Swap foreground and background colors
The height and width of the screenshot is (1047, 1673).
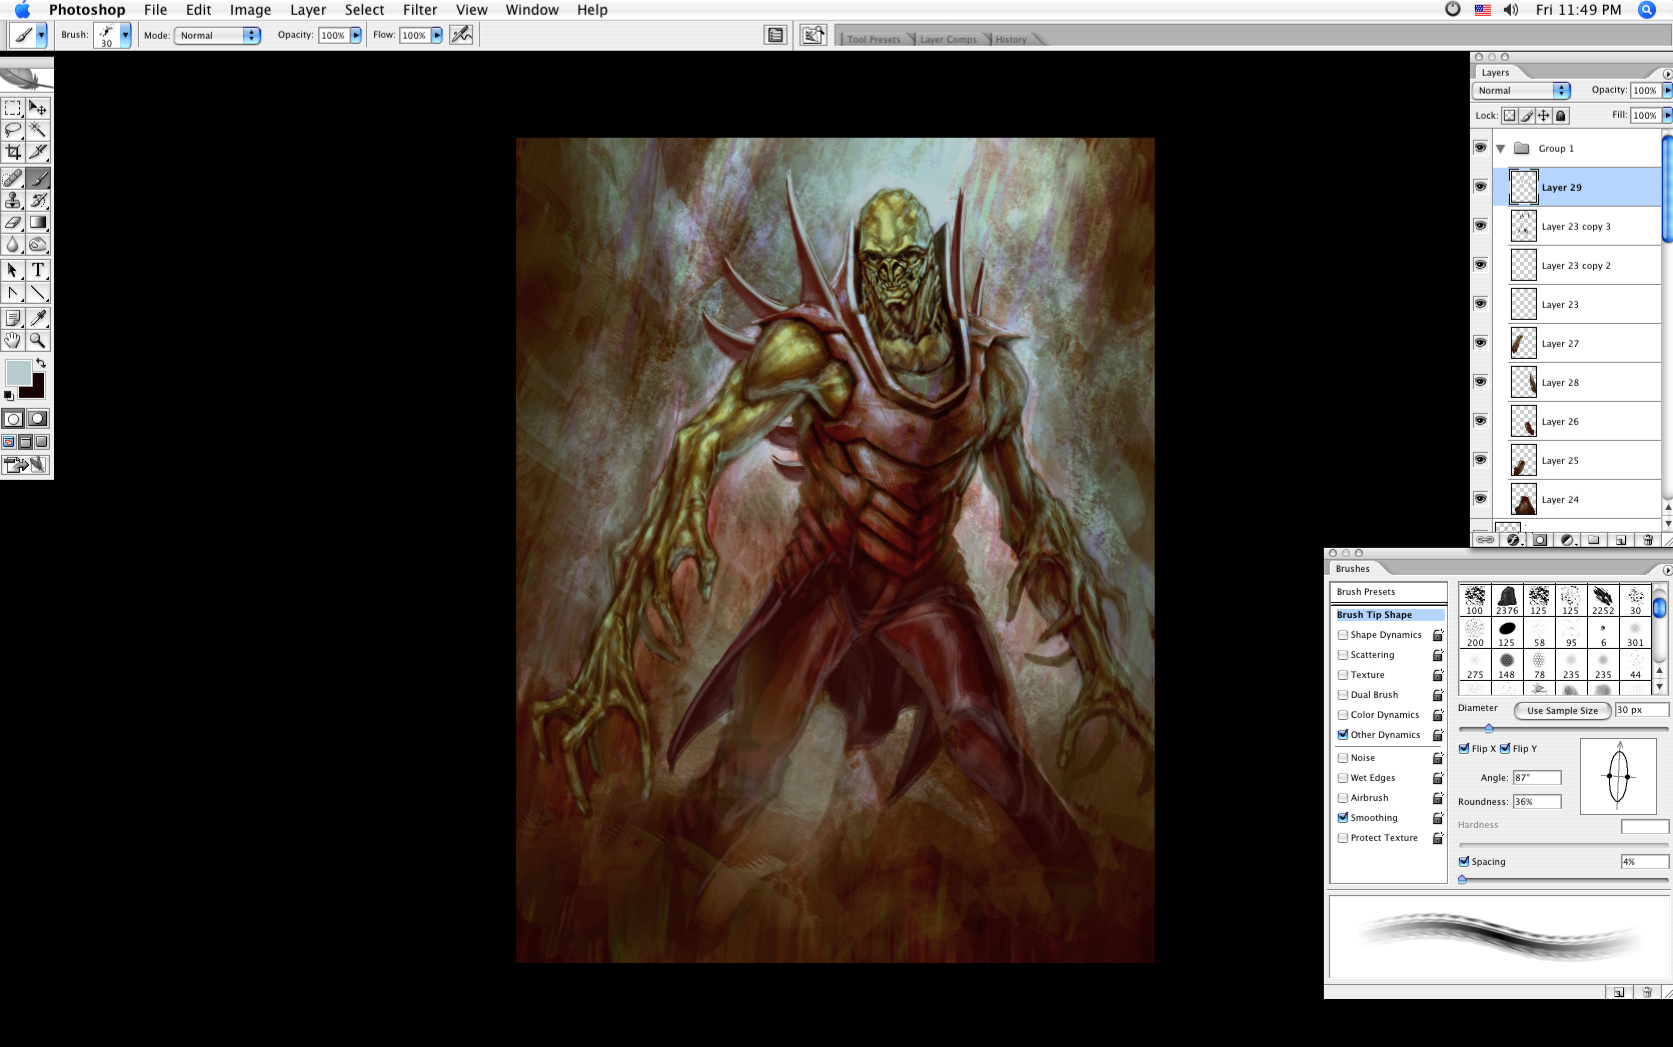[x=41, y=363]
